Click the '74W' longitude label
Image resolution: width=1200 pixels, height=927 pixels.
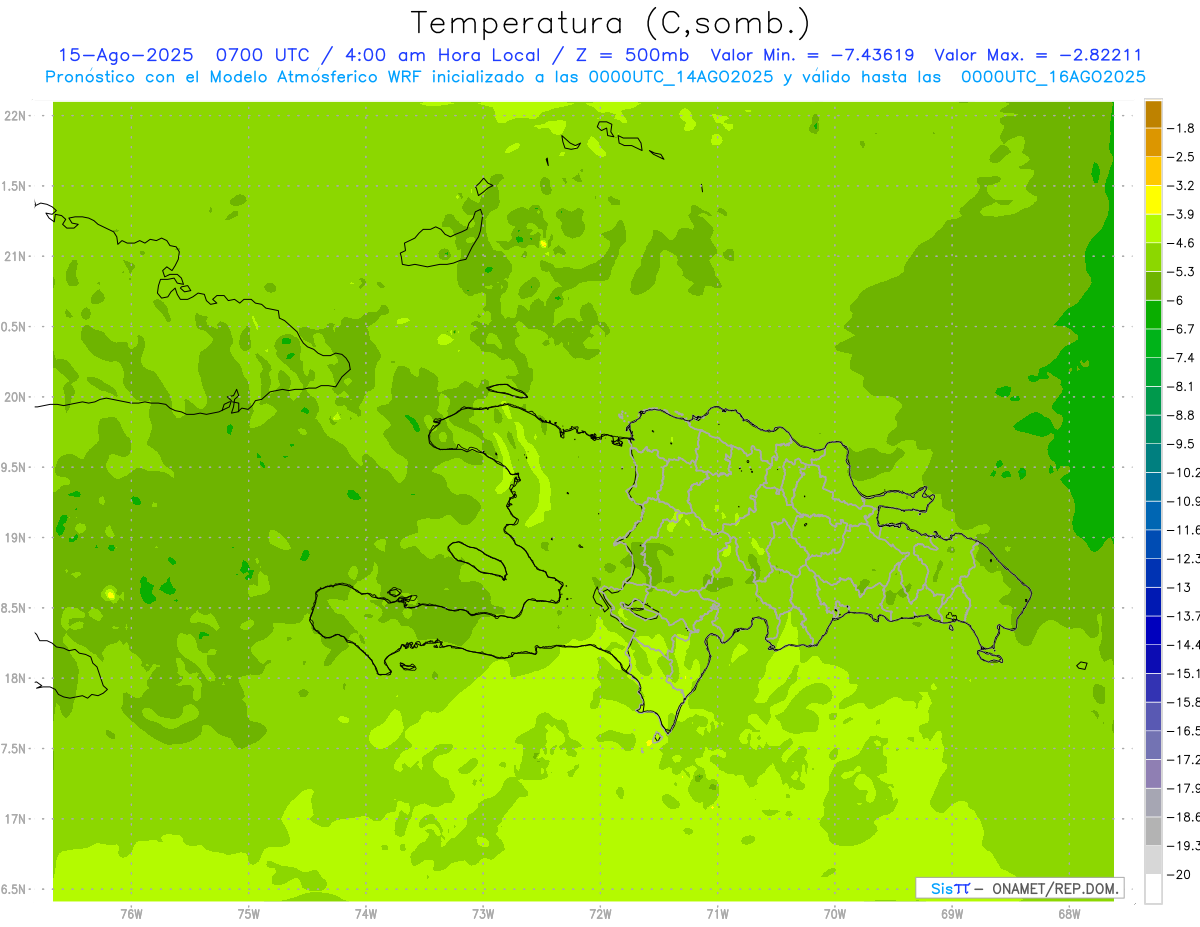[366, 913]
